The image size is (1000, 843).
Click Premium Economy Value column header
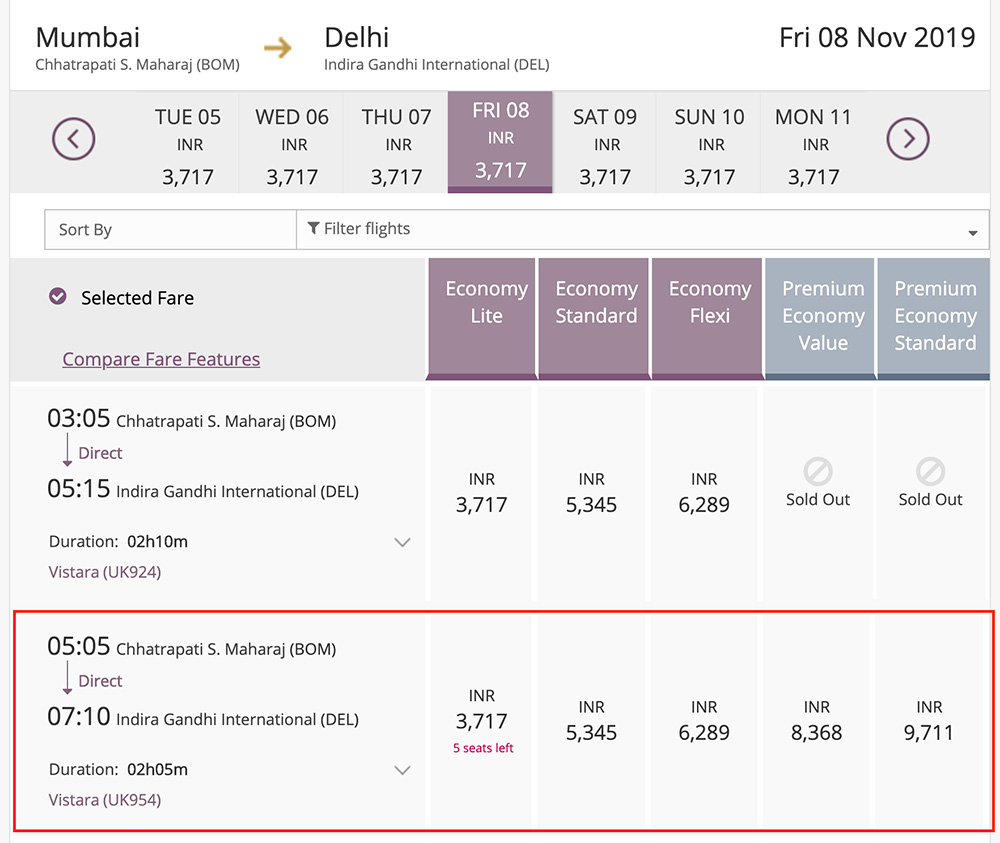click(x=820, y=319)
